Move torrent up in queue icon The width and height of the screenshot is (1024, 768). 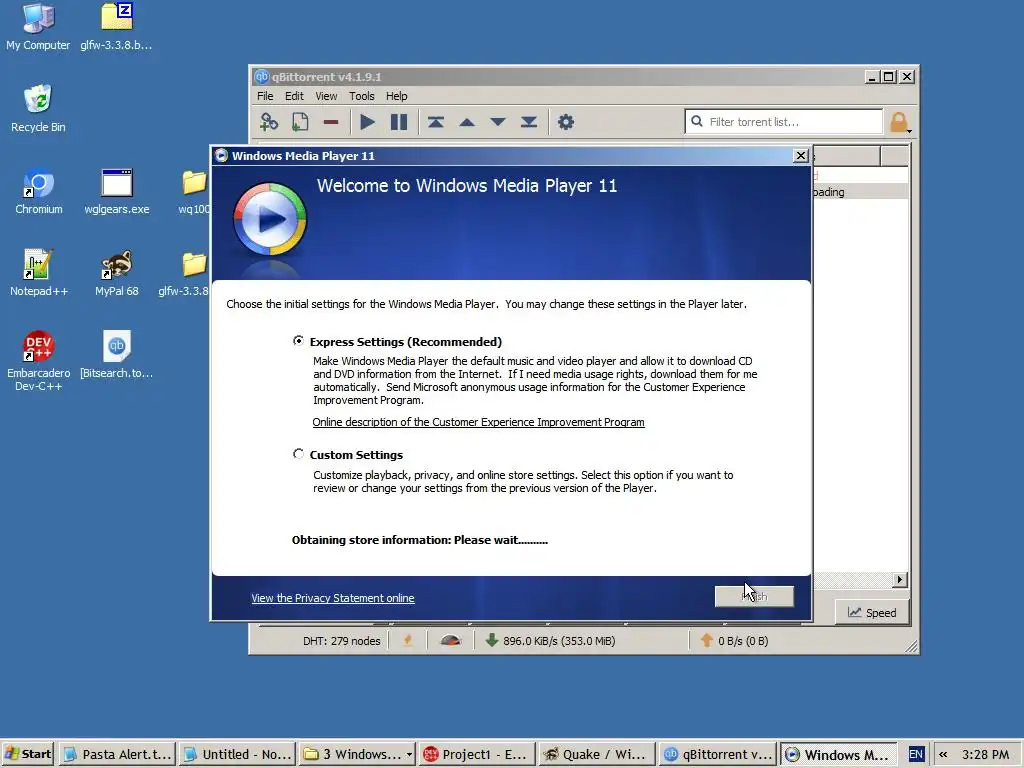point(467,122)
